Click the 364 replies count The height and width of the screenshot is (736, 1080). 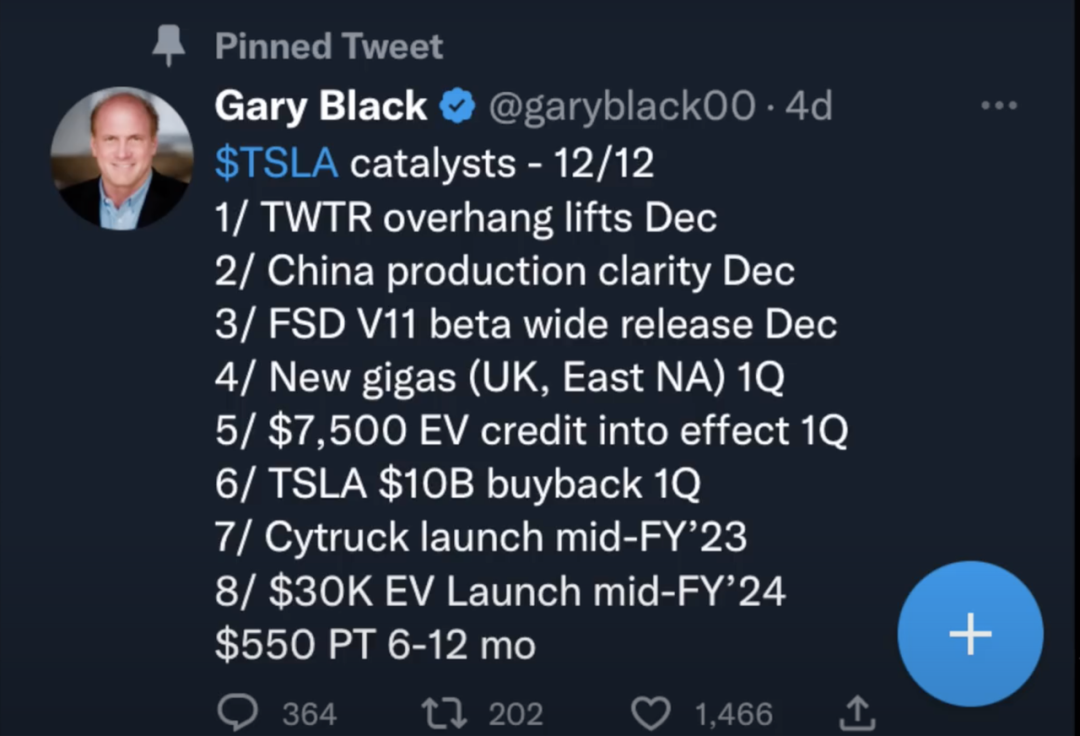309,714
